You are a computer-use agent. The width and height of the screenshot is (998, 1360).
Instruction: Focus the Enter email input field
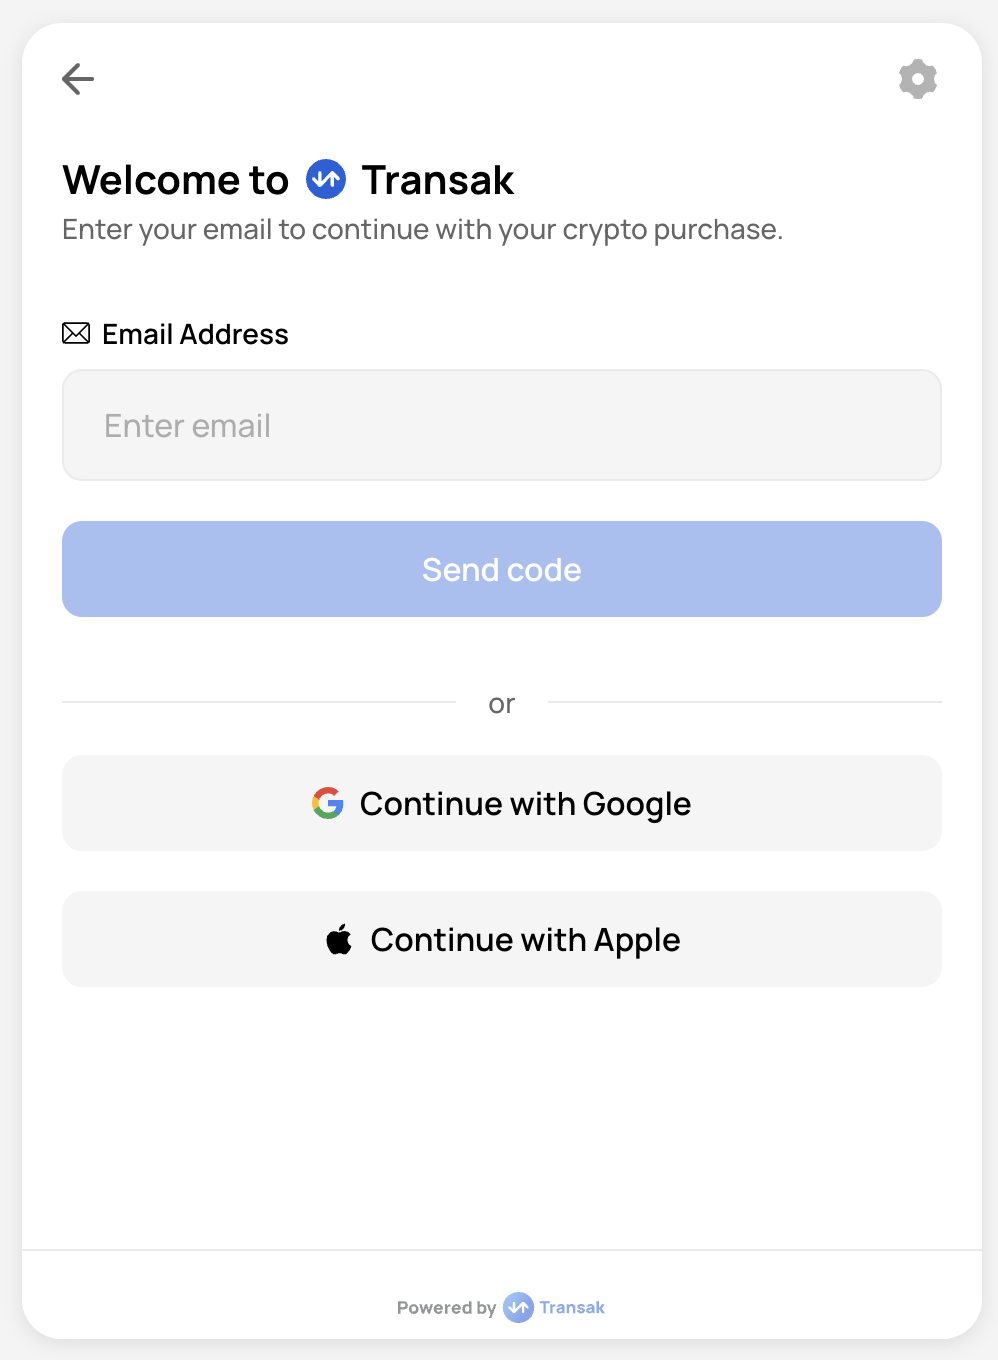coord(501,425)
